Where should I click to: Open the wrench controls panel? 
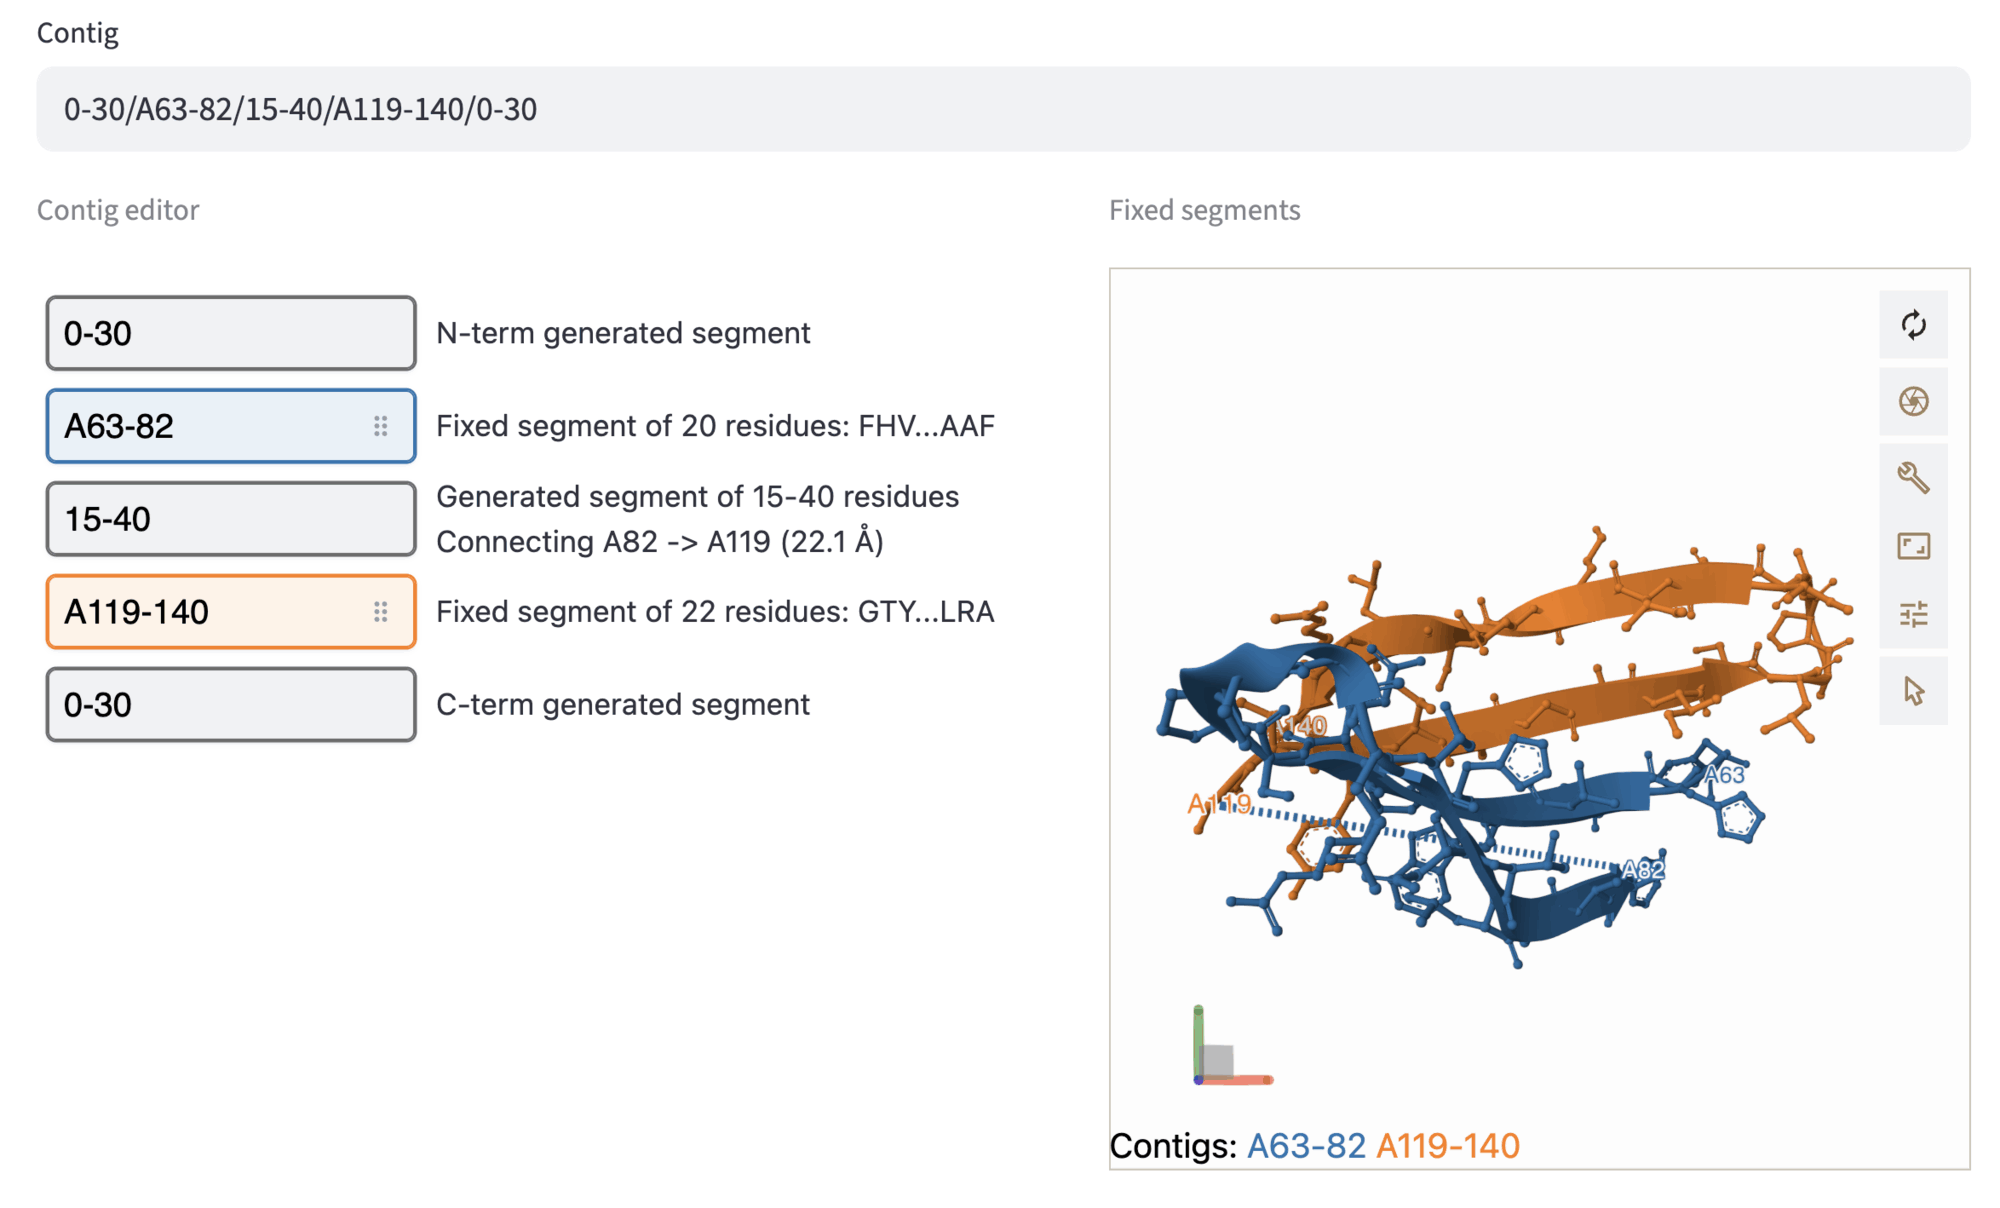[1912, 477]
